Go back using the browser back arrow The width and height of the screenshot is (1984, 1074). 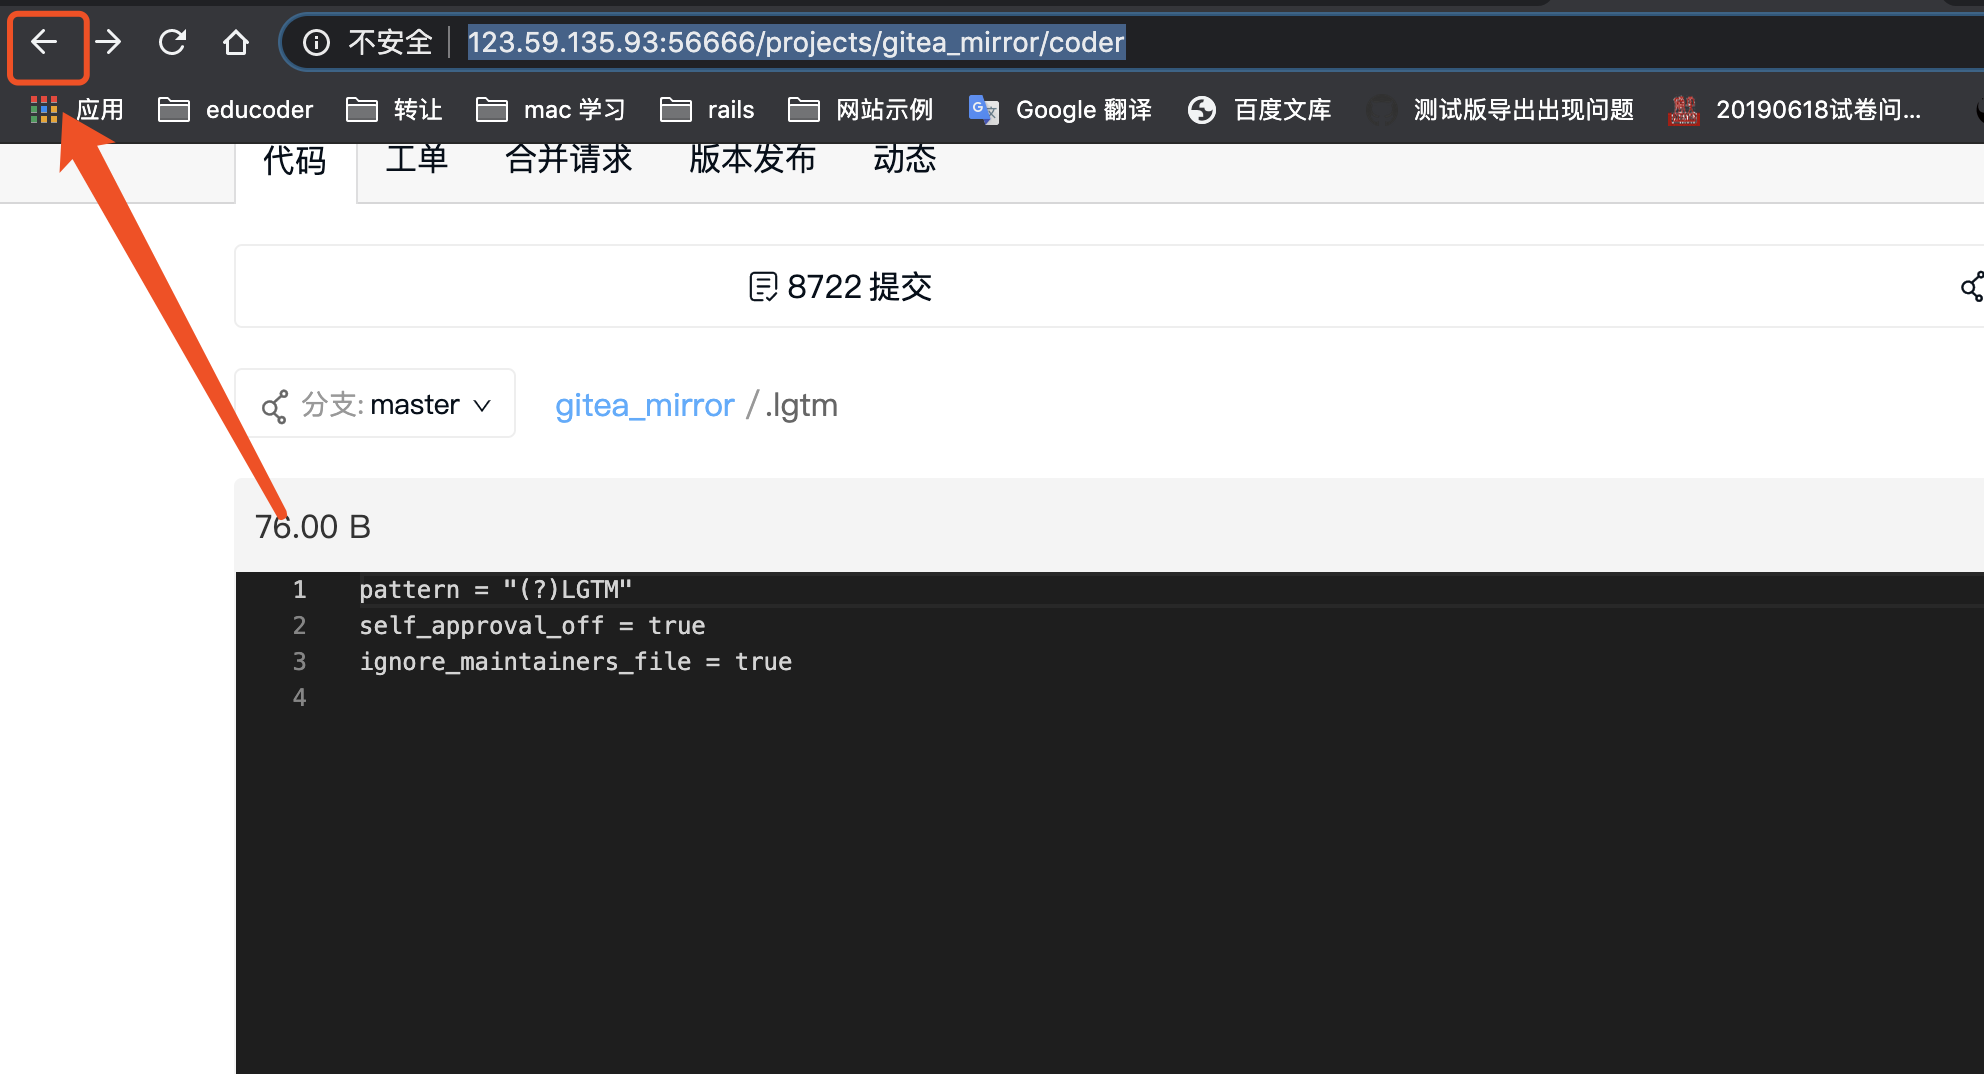(44, 42)
